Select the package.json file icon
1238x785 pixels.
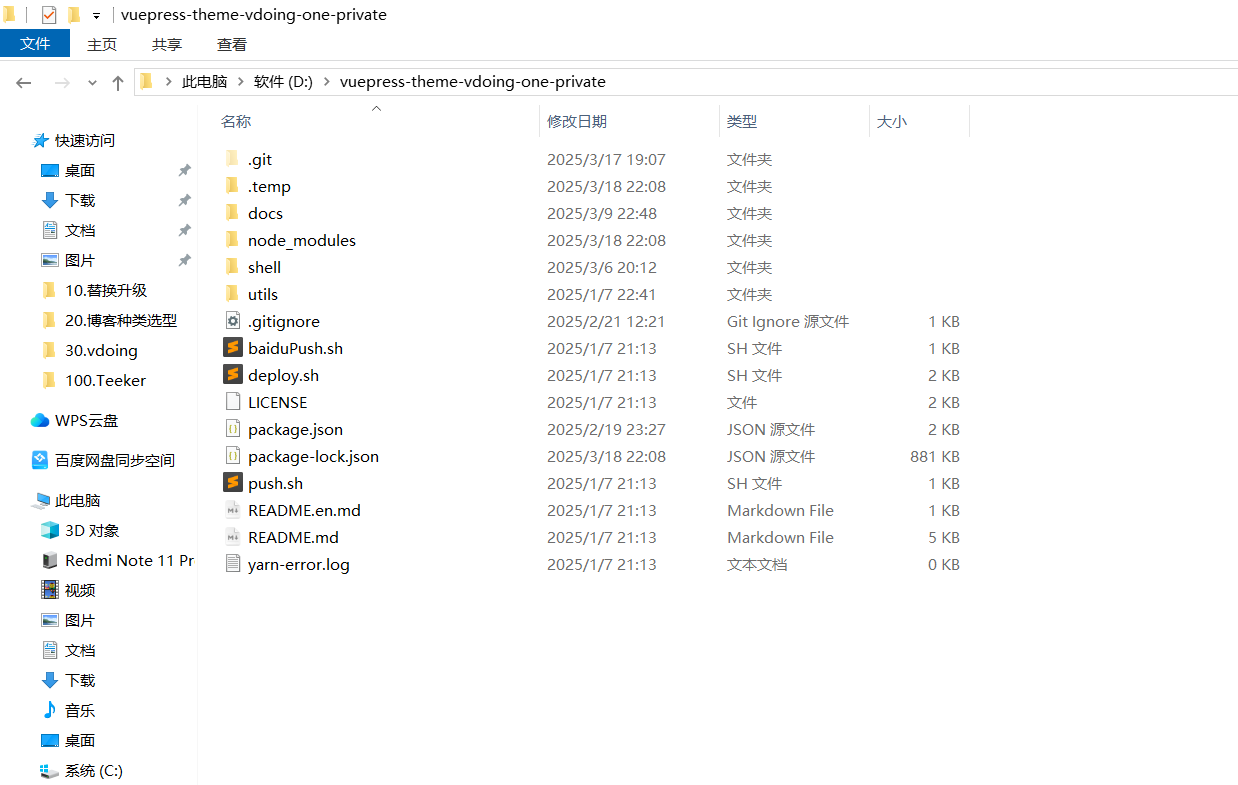pos(232,429)
